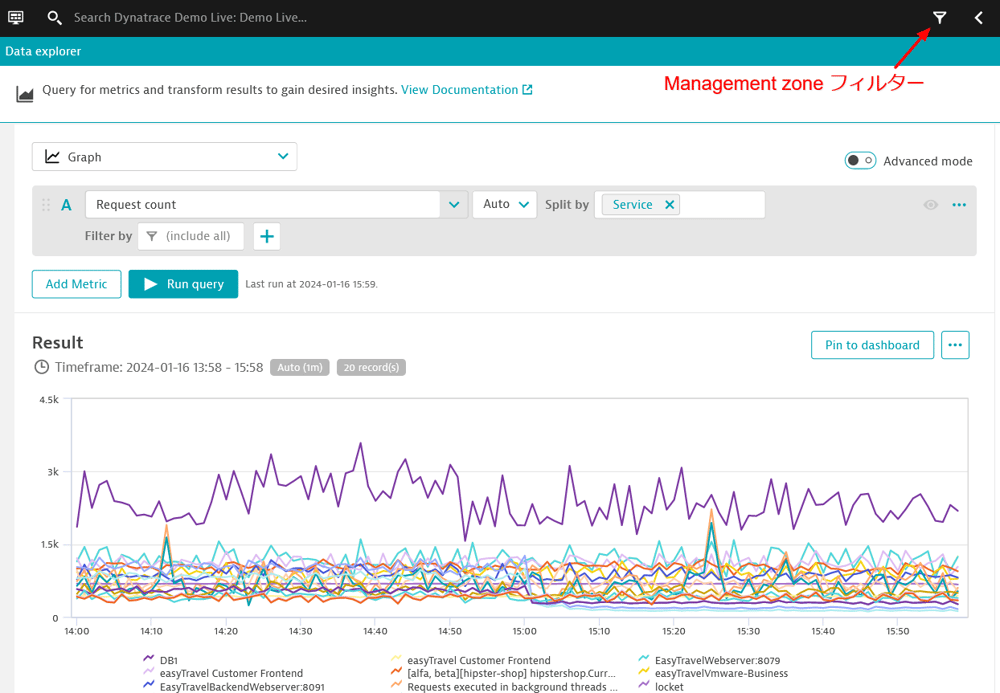Image resolution: width=1000 pixels, height=693 pixels.
Task: Click the 15:50 x-axis time label
Action: point(898,631)
